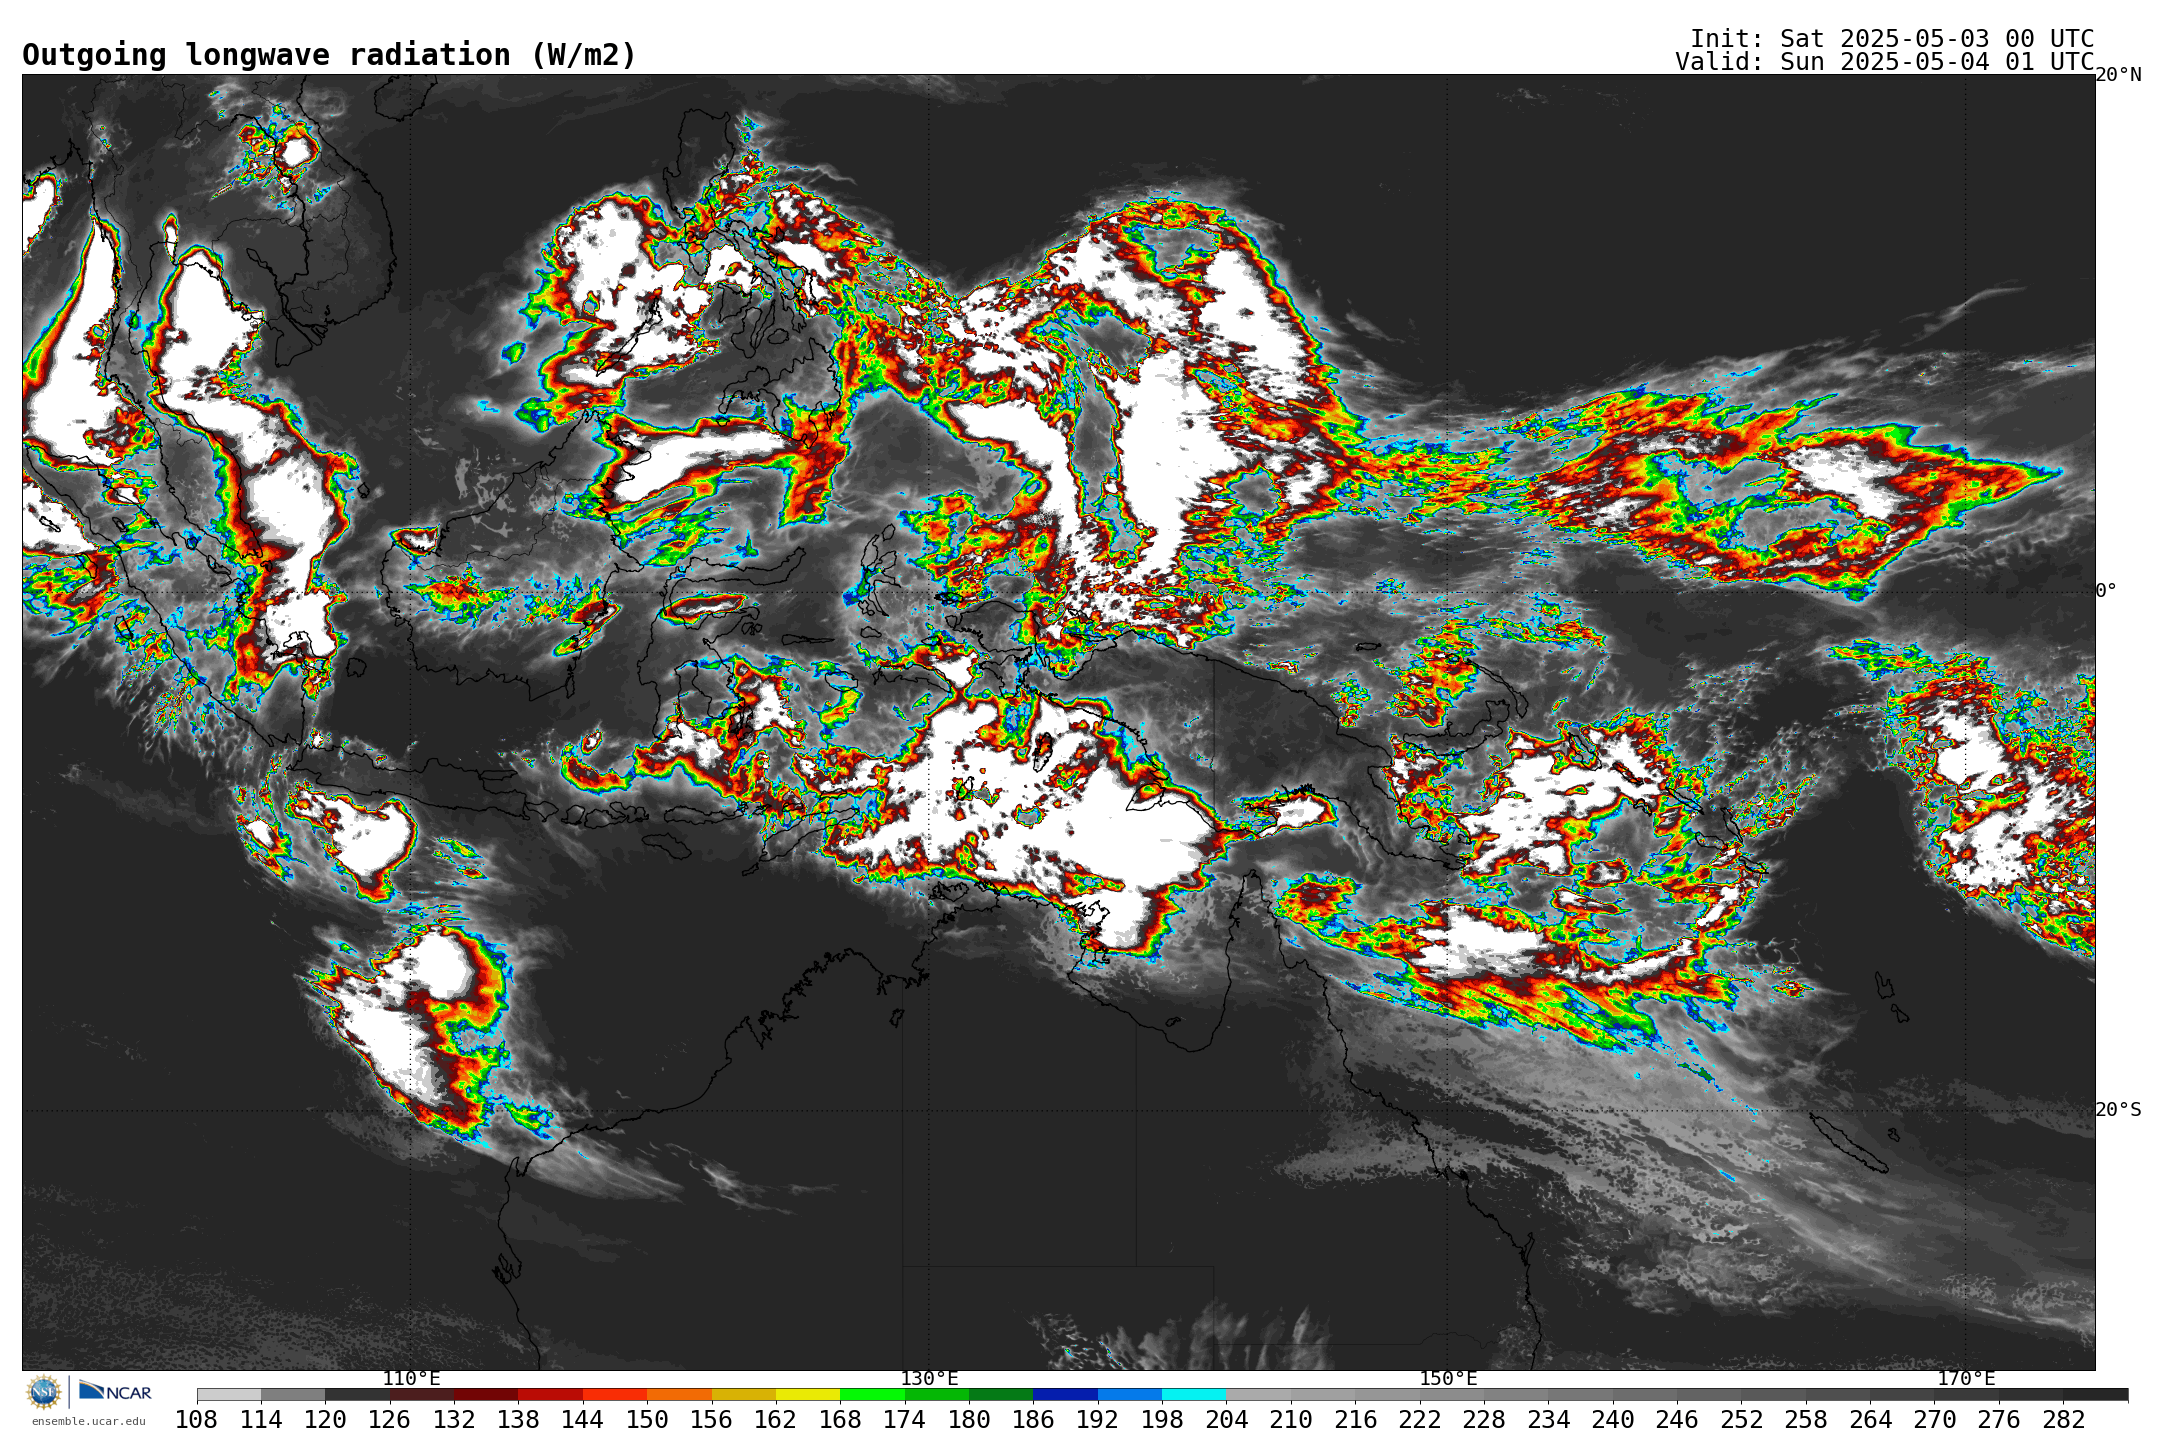The image size is (2160, 1433).
Task: Pick the dark blue 186–192 colorbar swatch
Action: [1065, 1395]
